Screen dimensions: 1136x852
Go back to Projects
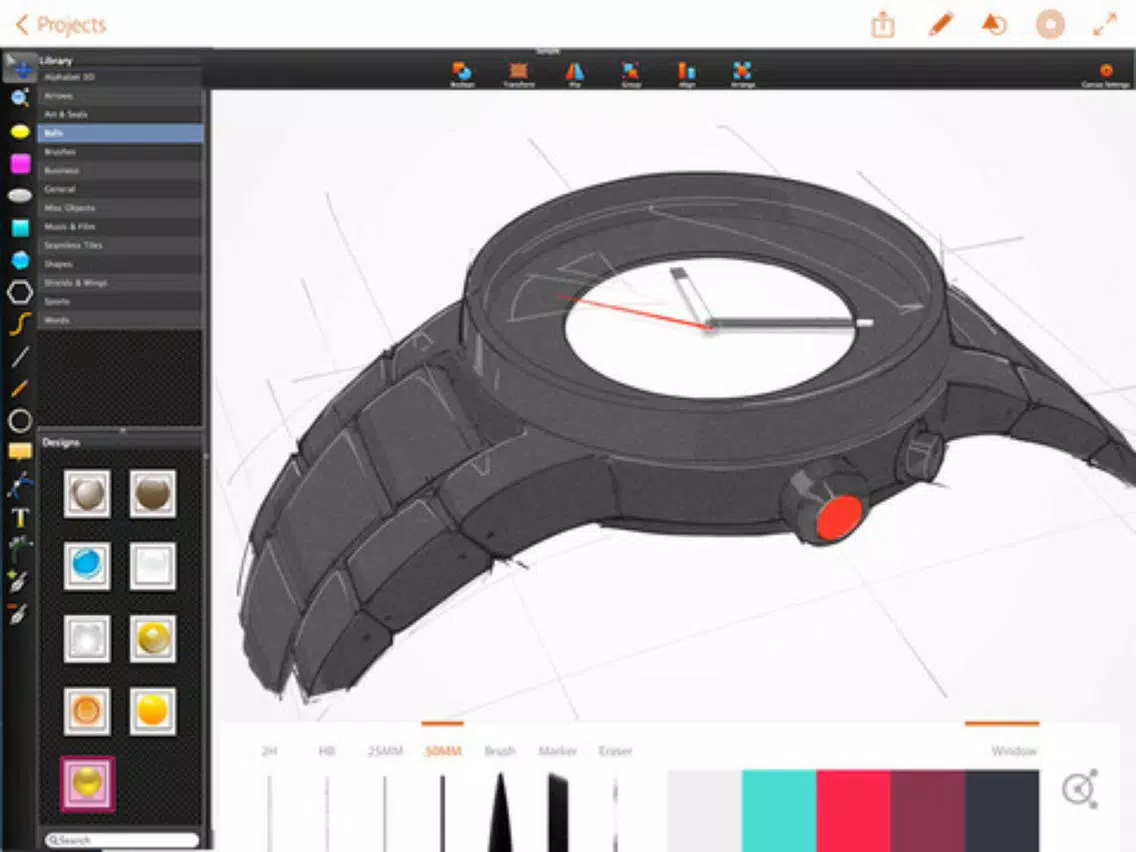pos(61,25)
